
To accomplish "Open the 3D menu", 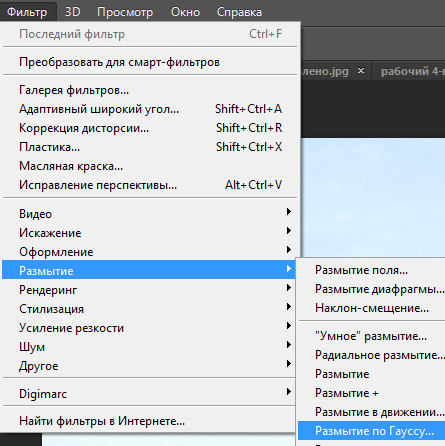I will [72, 12].
